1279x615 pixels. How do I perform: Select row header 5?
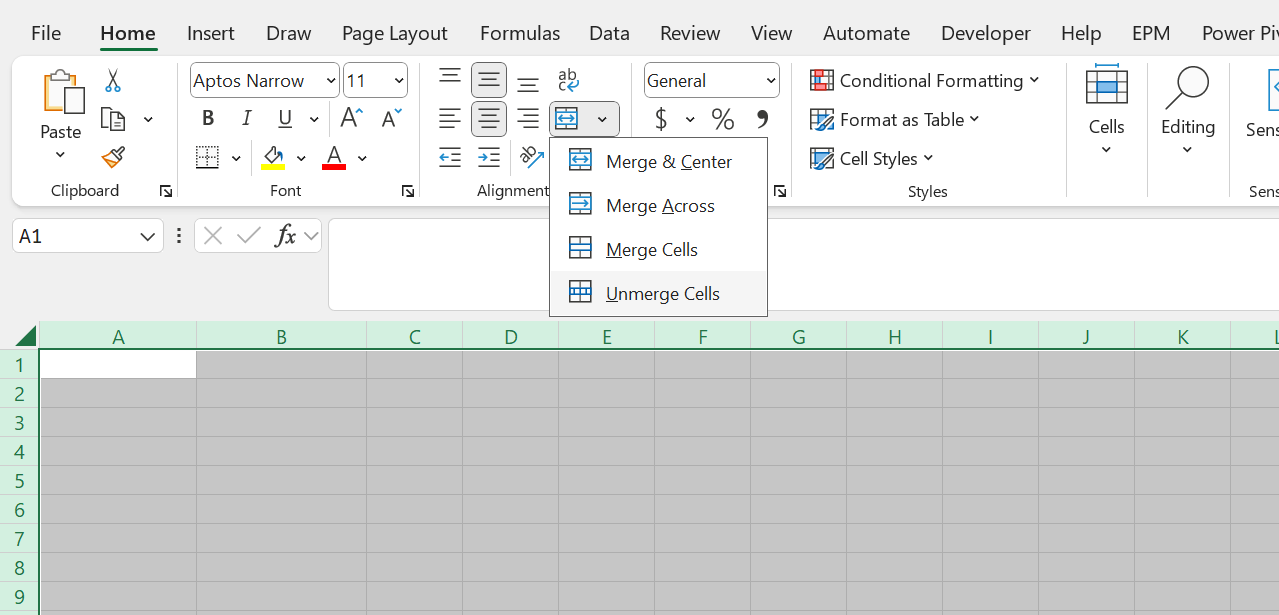(19, 481)
